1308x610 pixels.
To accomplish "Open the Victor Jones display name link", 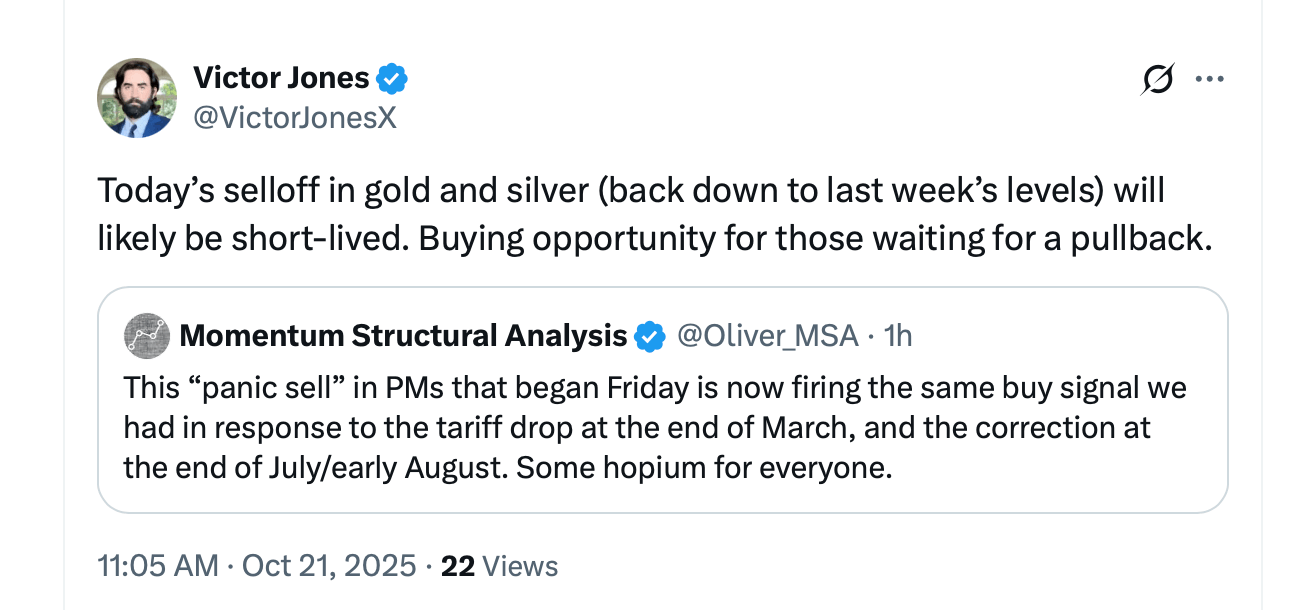I will click(x=281, y=77).
